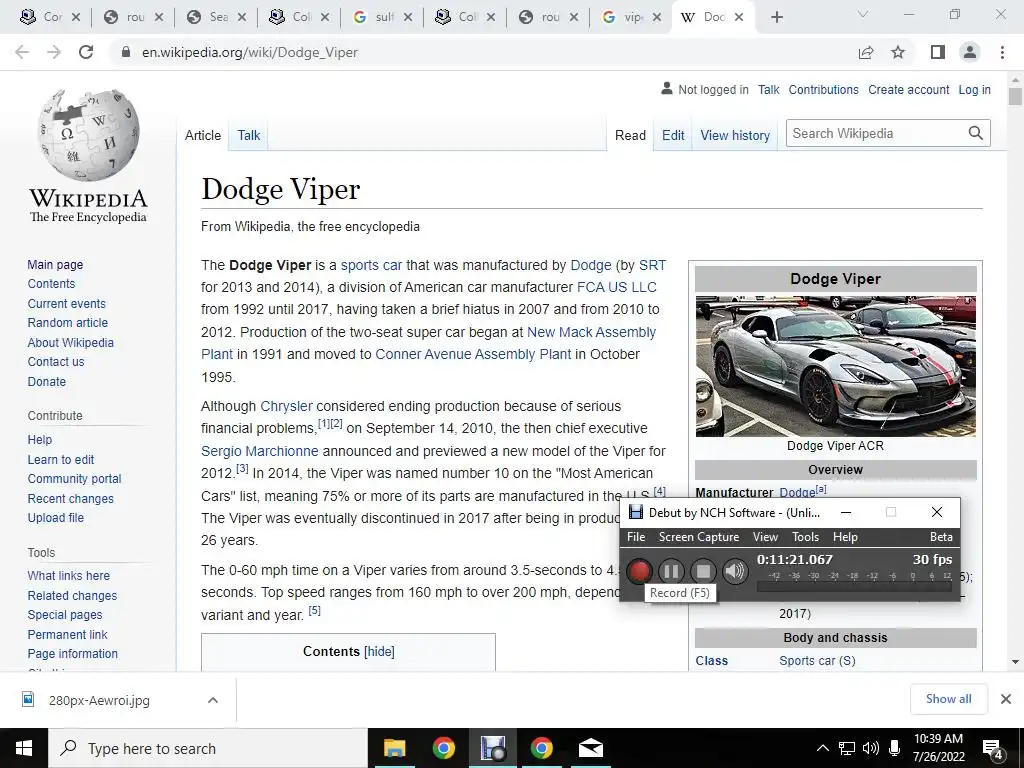Open Debut recorder from taskbar
The width and height of the screenshot is (1024, 768).
(x=493, y=748)
